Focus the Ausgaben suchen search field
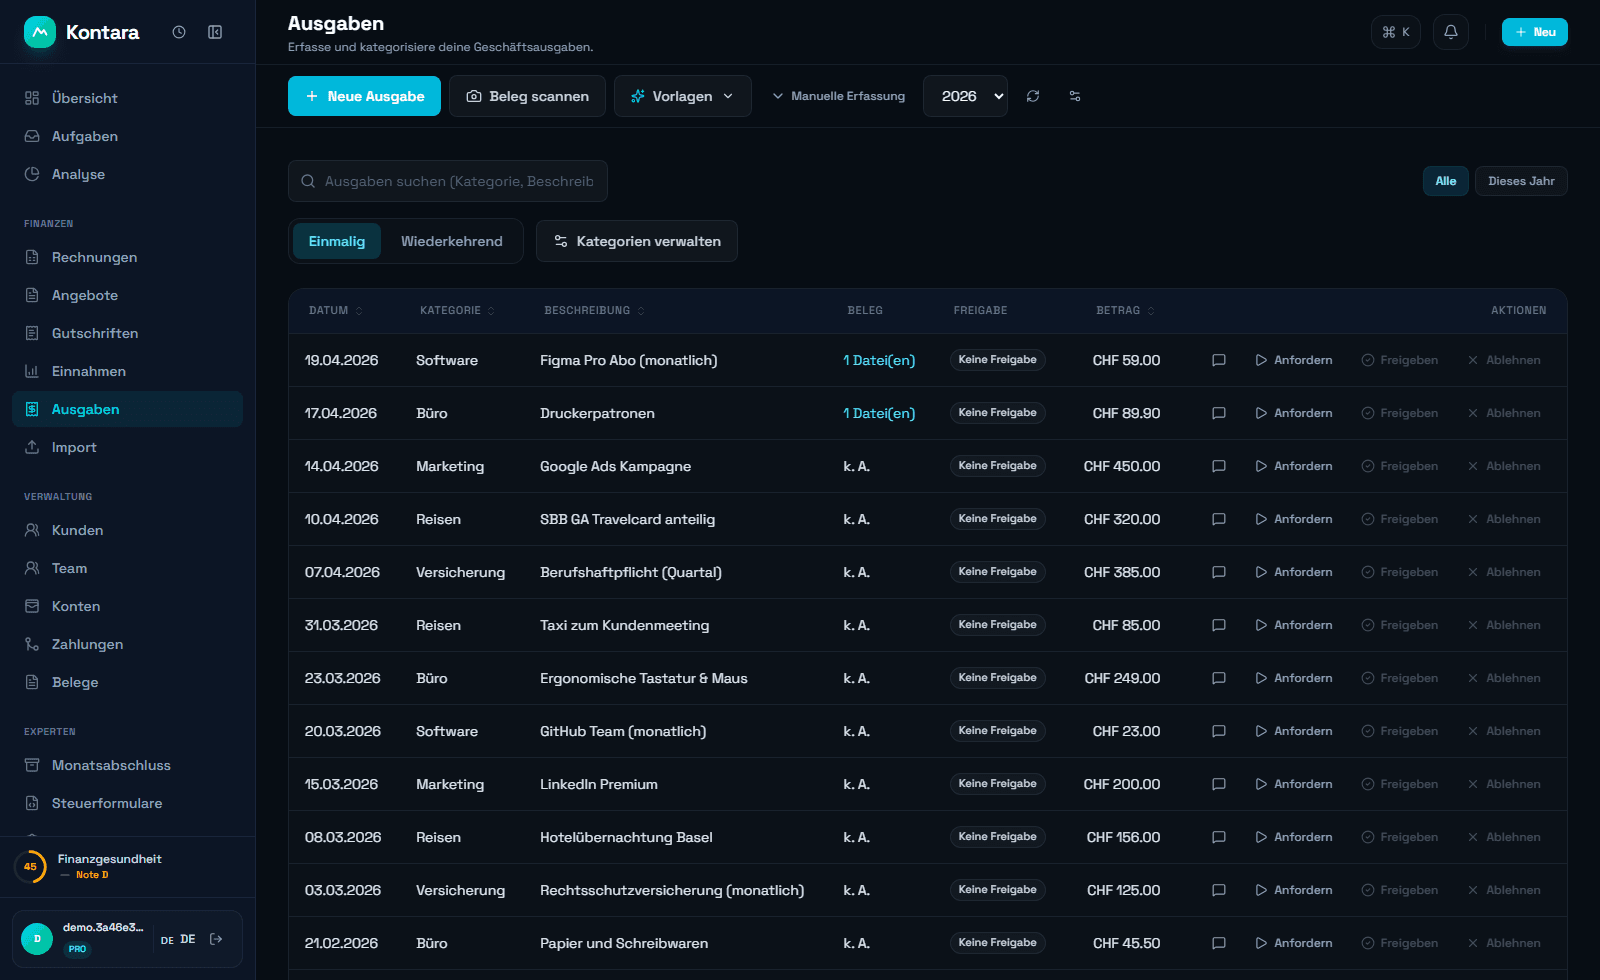 pos(448,181)
